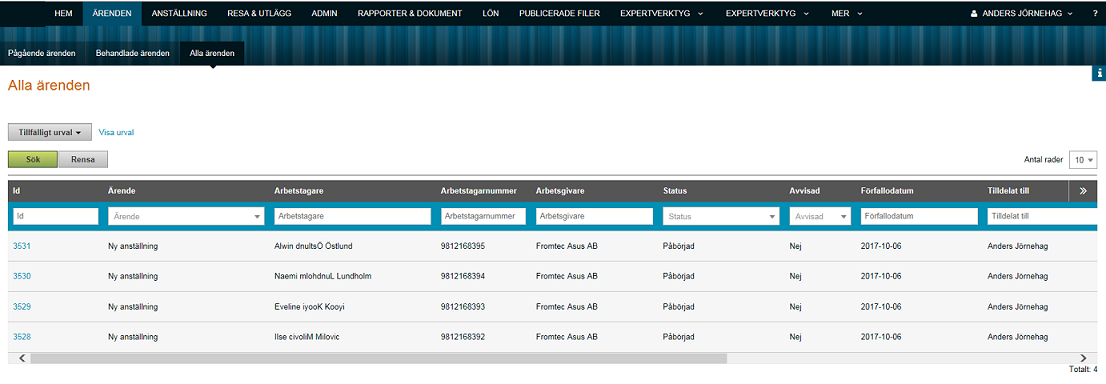The image size is (1106, 384).
Task: Select Naemi mlohdnuL Lundholm name cell
Action: pyautogui.click(x=322, y=276)
